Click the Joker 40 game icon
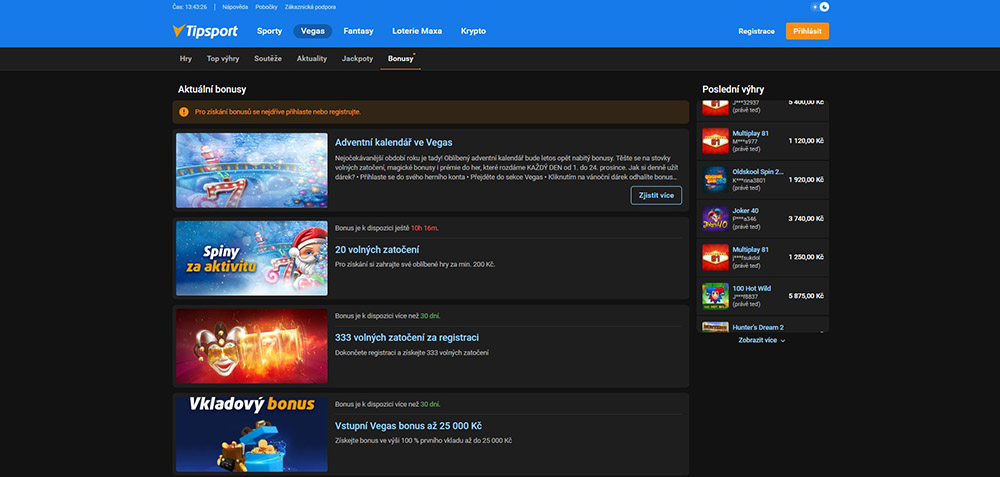Image resolution: width=1000 pixels, height=477 pixels. [715, 219]
